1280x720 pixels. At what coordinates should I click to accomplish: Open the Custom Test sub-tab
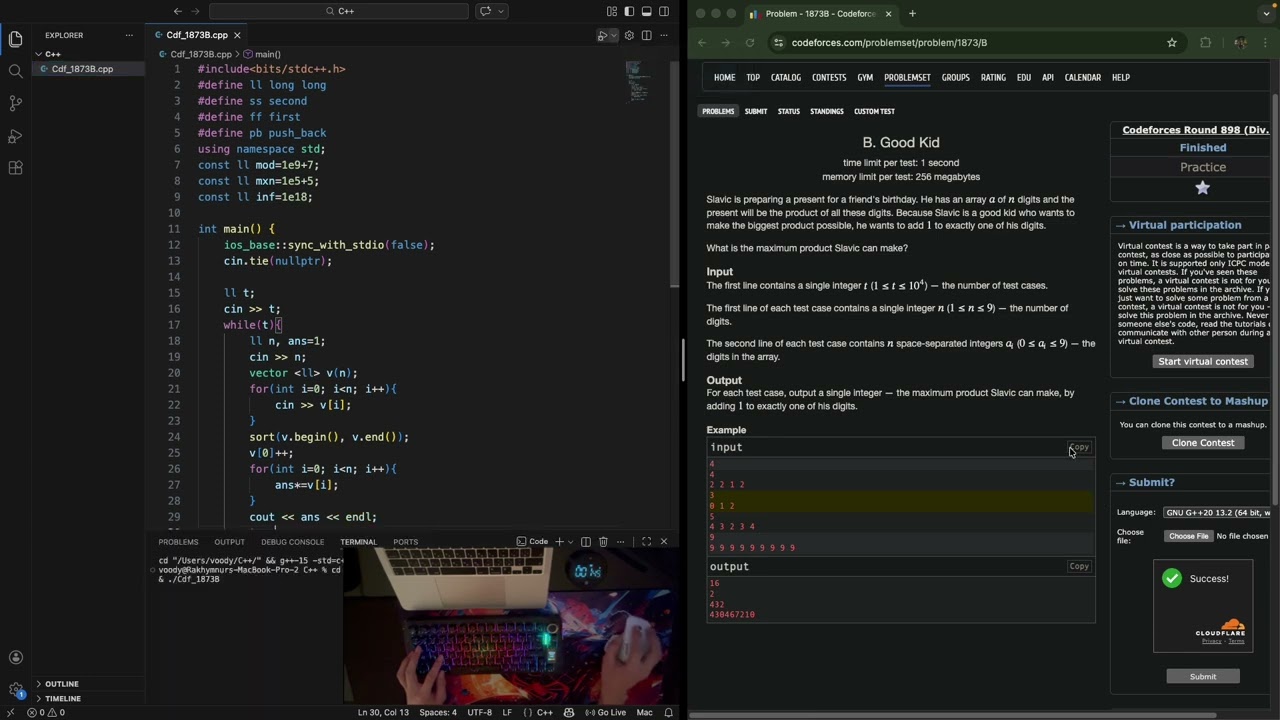(x=874, y=111)
